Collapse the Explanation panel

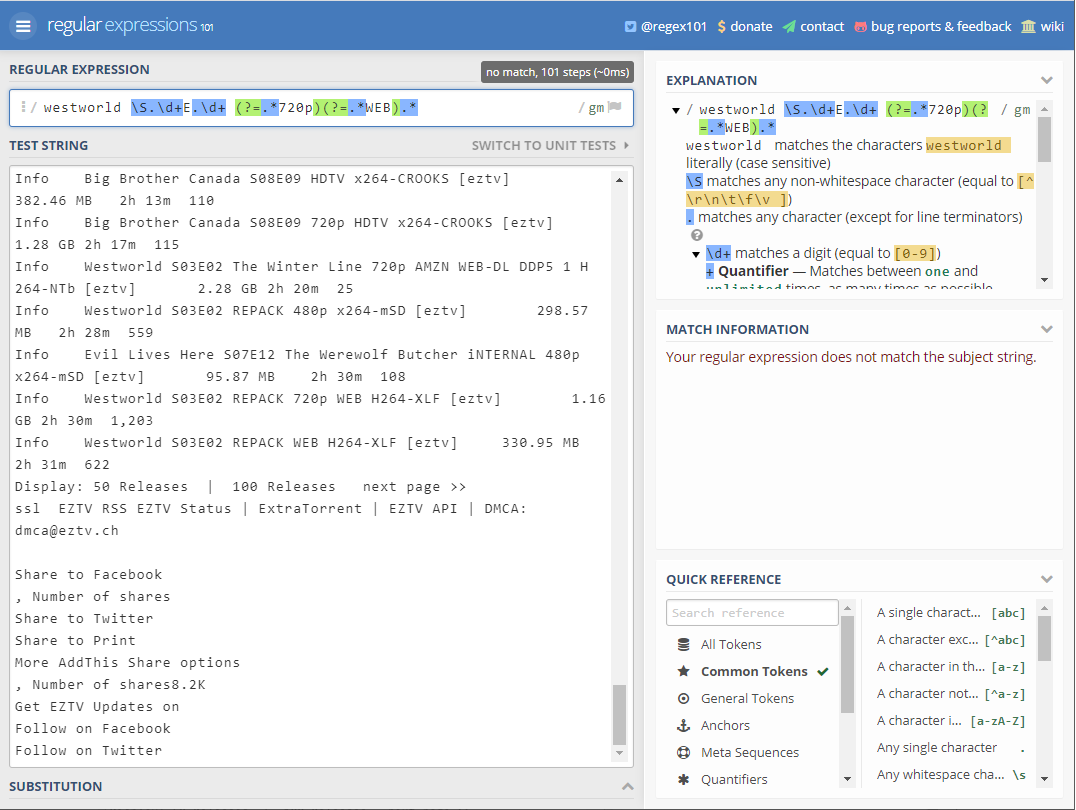1046,80
